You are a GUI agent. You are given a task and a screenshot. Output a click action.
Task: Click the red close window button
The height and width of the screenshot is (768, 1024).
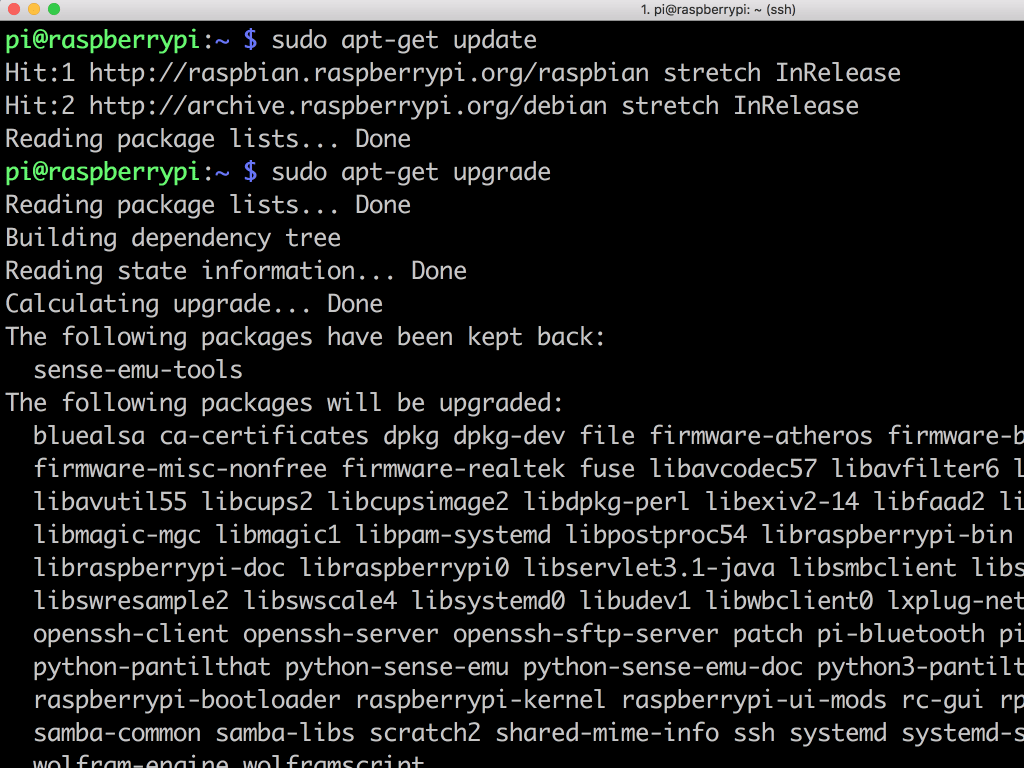(14, 9)
